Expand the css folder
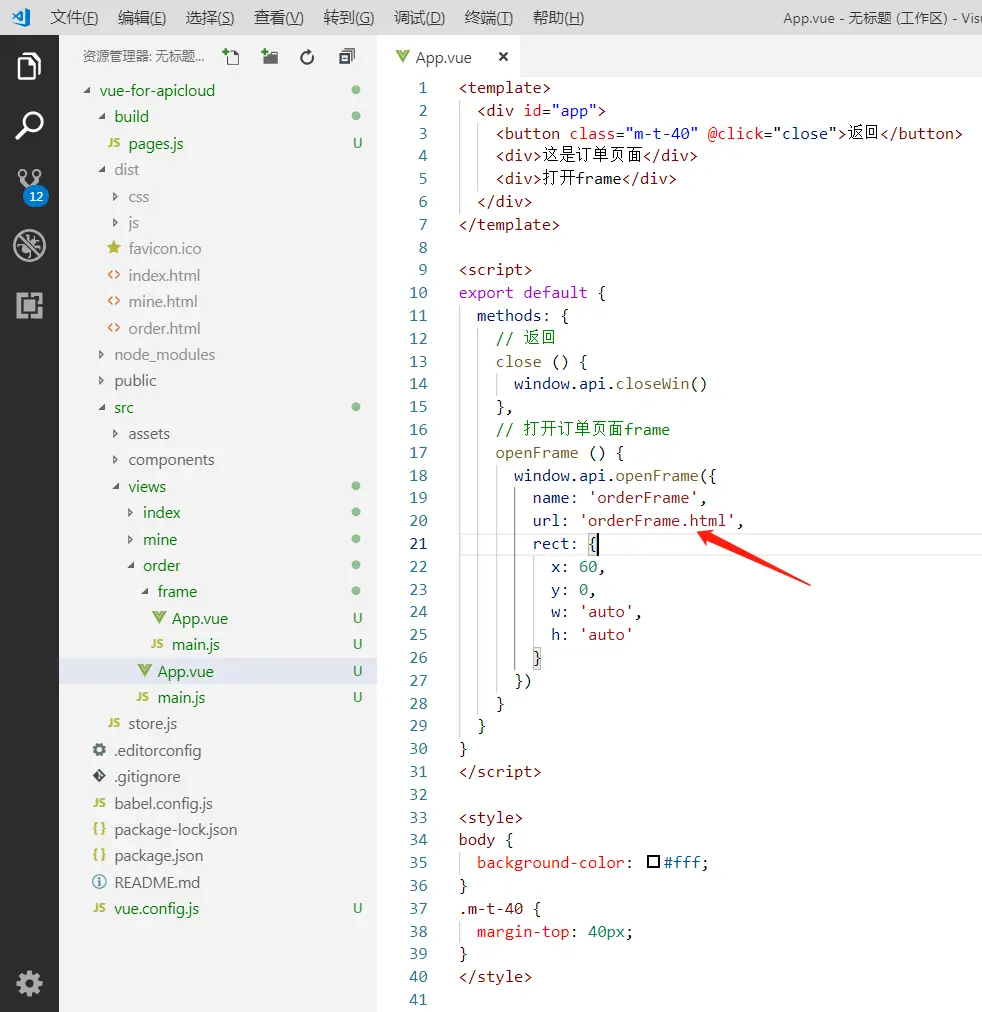The image size is (982, 1012). [x=115, y=196]
